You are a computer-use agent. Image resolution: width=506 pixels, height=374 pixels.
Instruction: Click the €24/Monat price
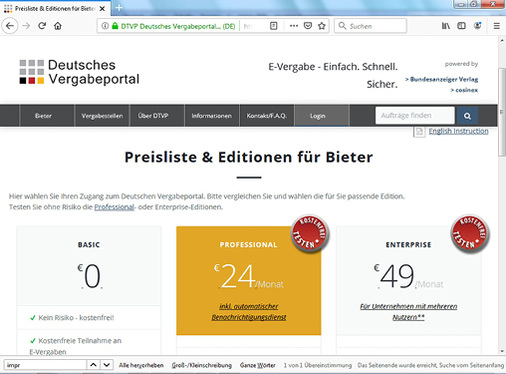click(249, 276)
